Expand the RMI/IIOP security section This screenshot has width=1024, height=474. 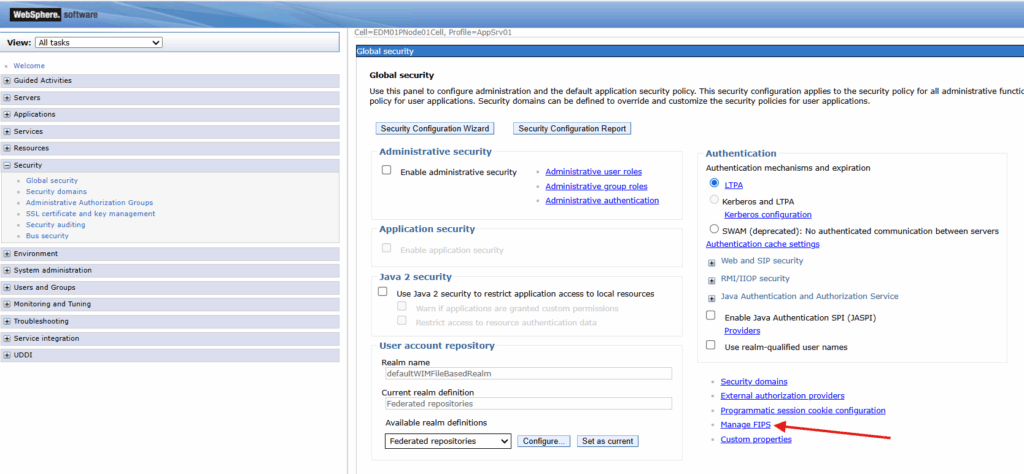click(711, 279)
